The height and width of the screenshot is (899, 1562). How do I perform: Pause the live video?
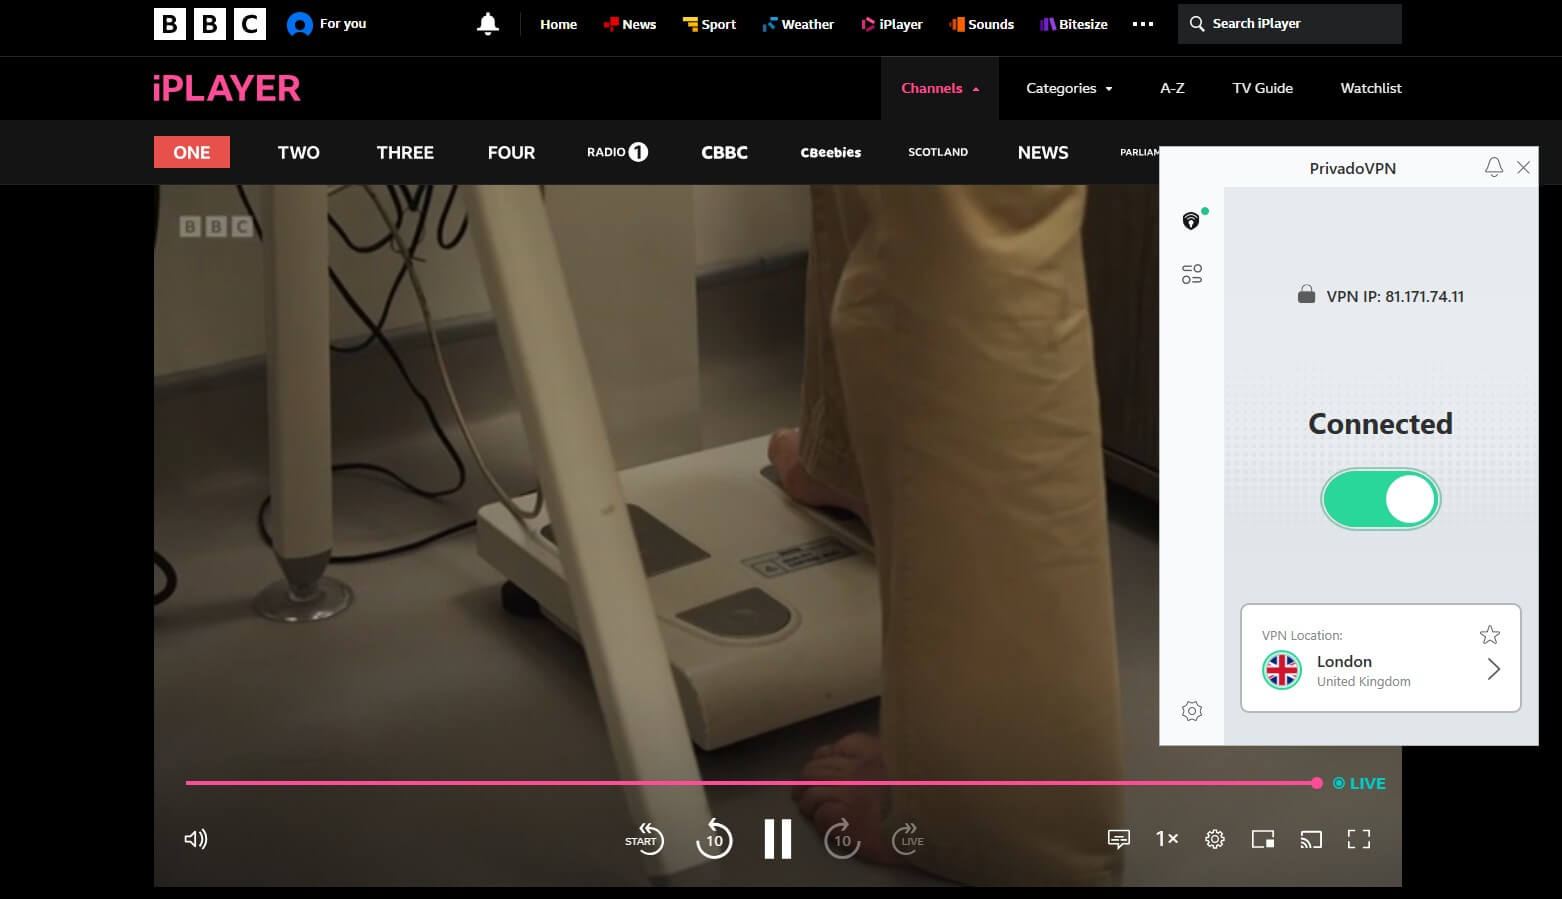(x=778, y=839)
